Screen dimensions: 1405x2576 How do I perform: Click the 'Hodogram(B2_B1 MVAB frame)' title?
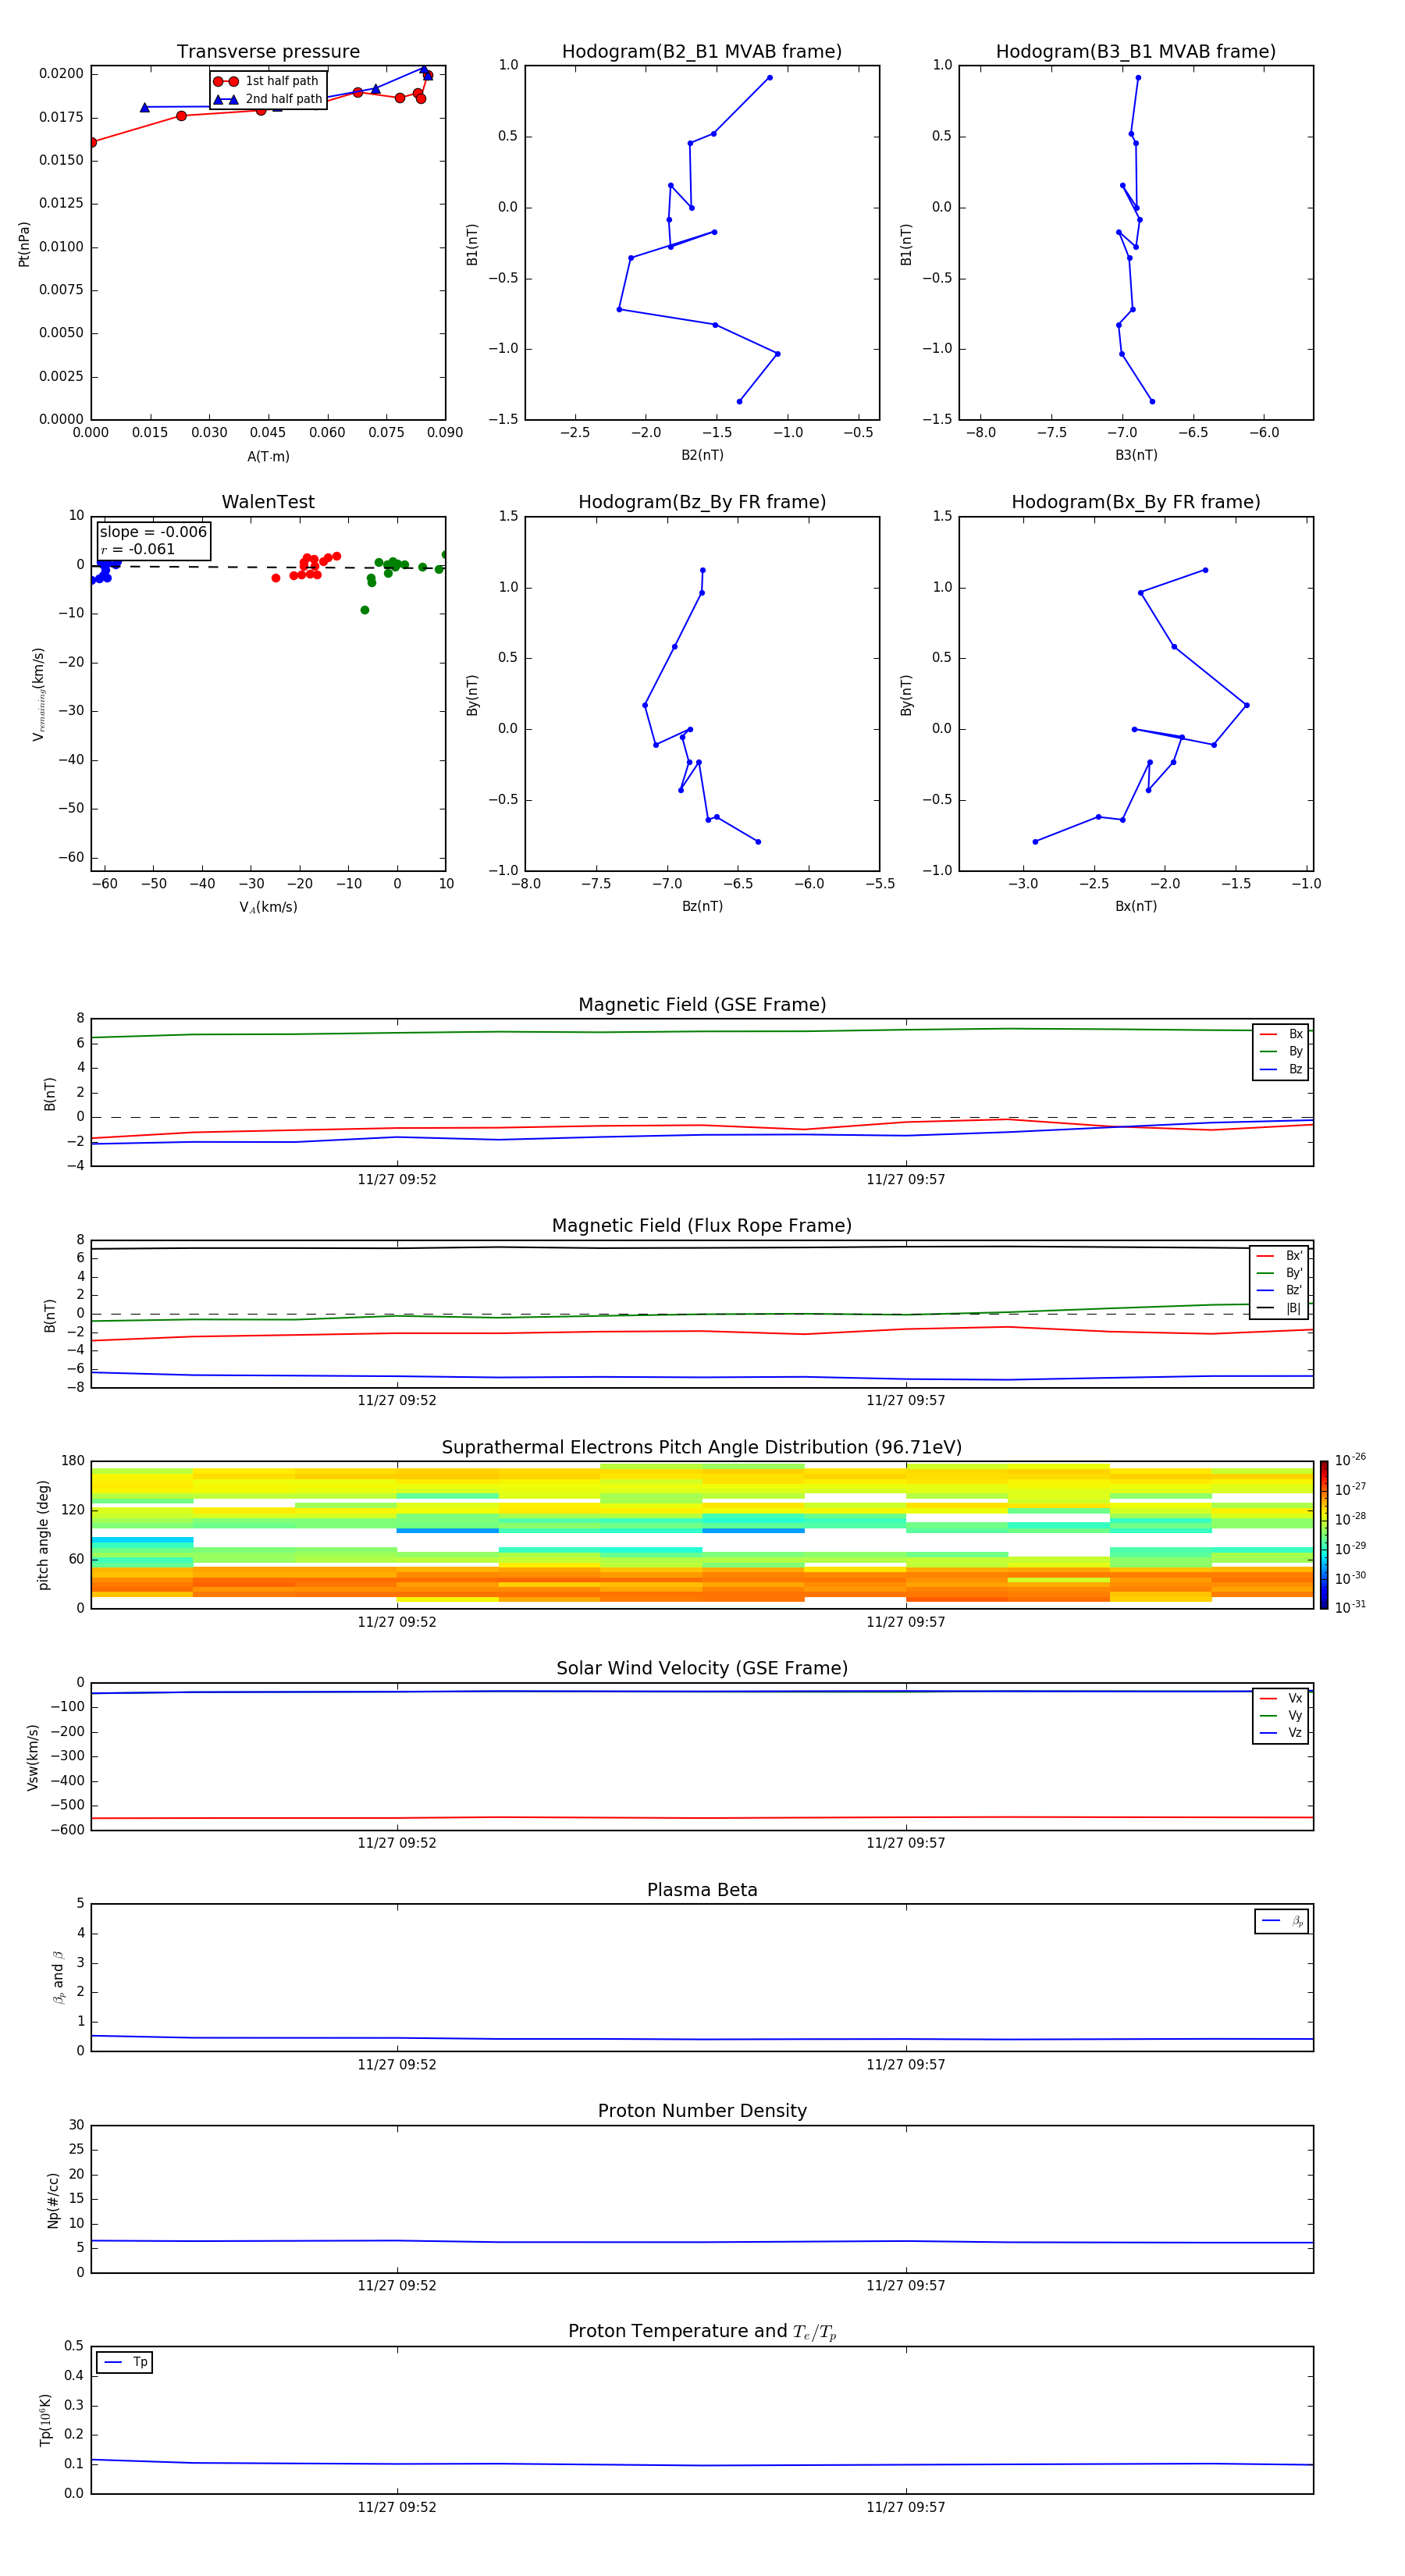pos(702,52)
